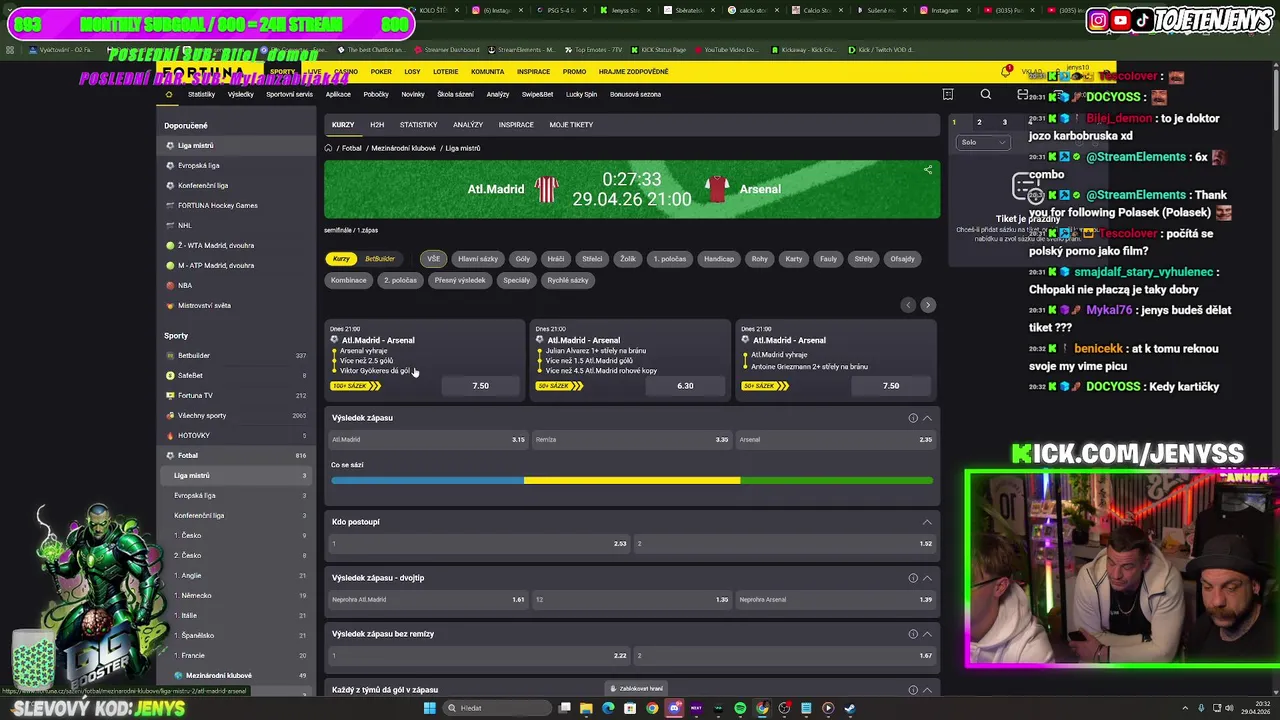Select the Hlavní sázky filter chip
This screenshot has height=720, width=1280.
tap(478, 259)
